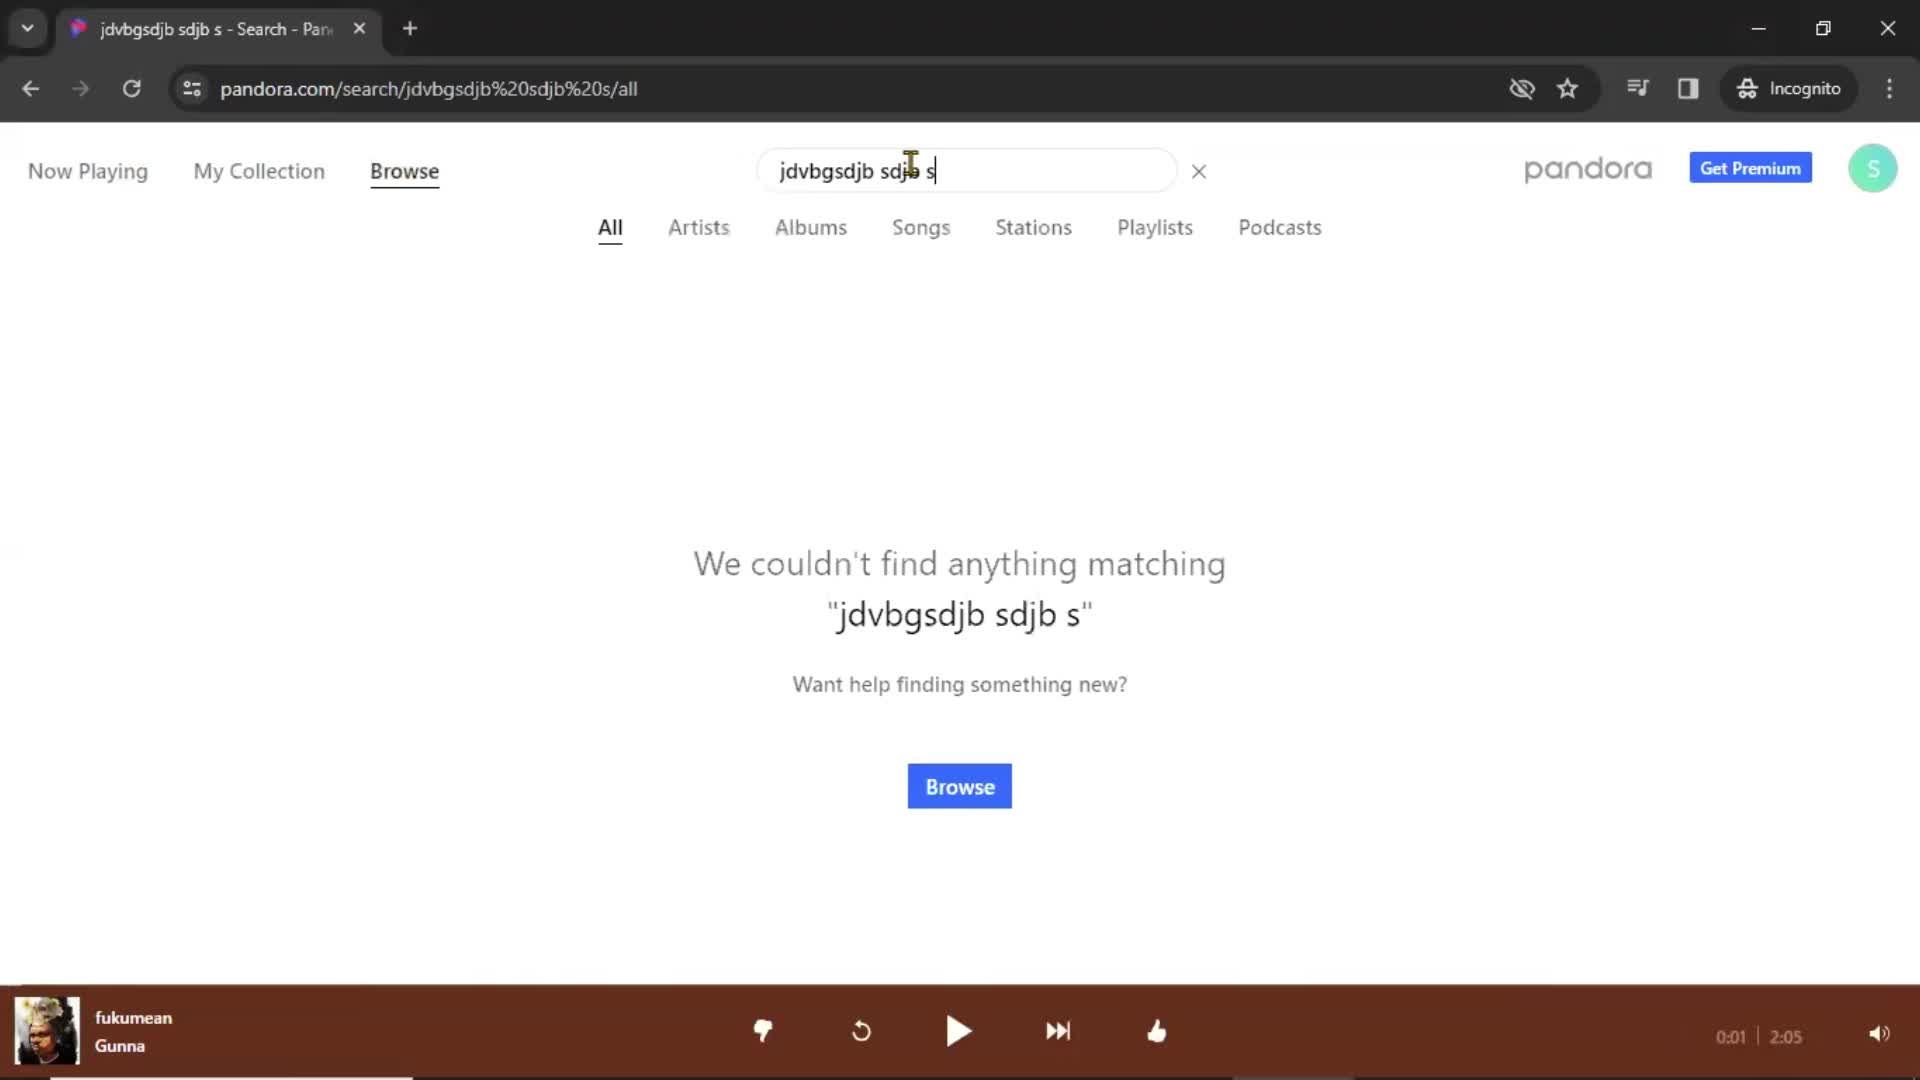The height and width of the screenshot is (1080, 1920).
Task: Select the Artists filter tab
Action: 699,225
